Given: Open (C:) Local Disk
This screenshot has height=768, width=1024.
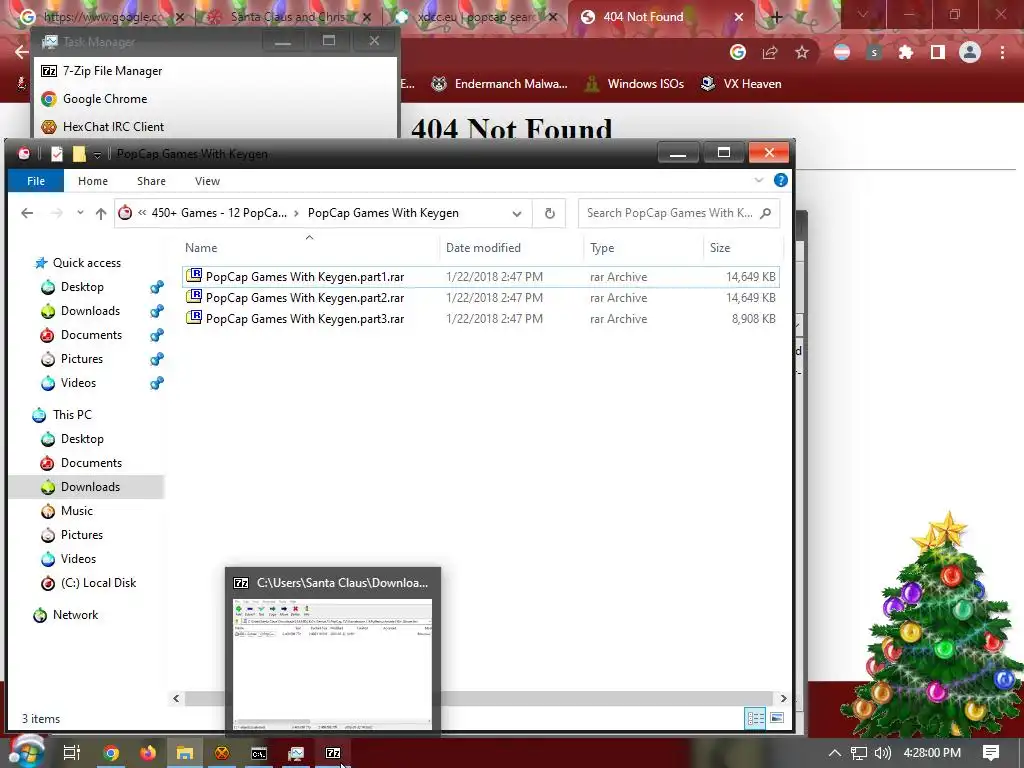Looking at the screenshot, I should [x=98, y=583].
